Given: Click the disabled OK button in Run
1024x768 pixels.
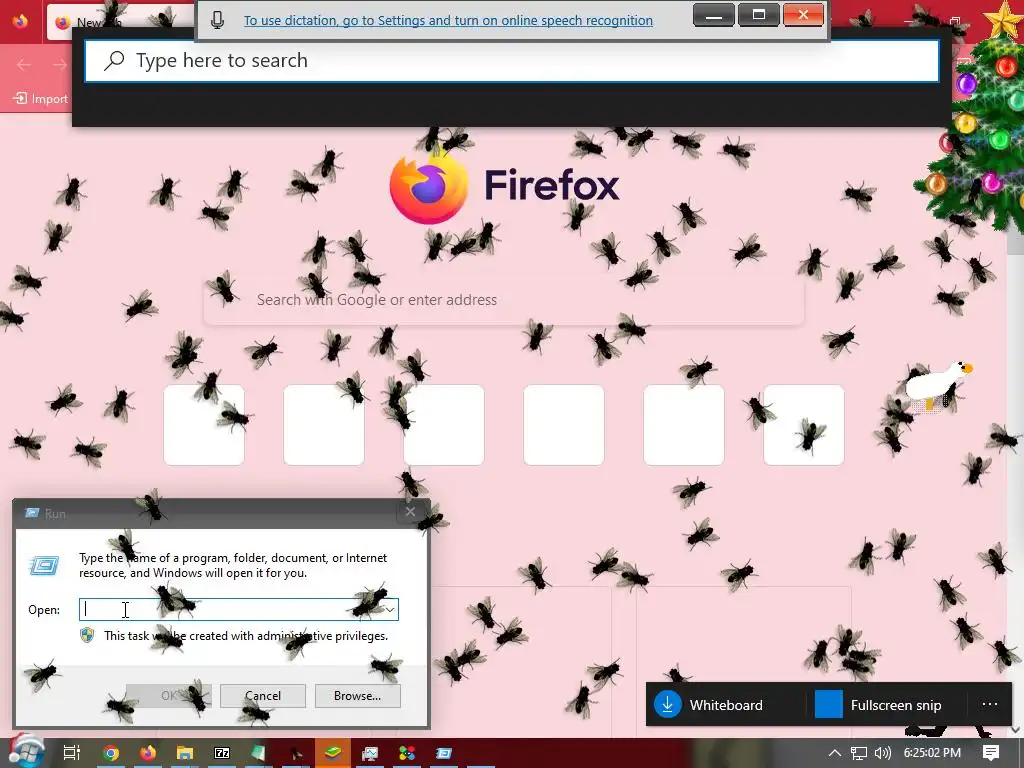Looking at the screenshot, I should pos(168,696).
